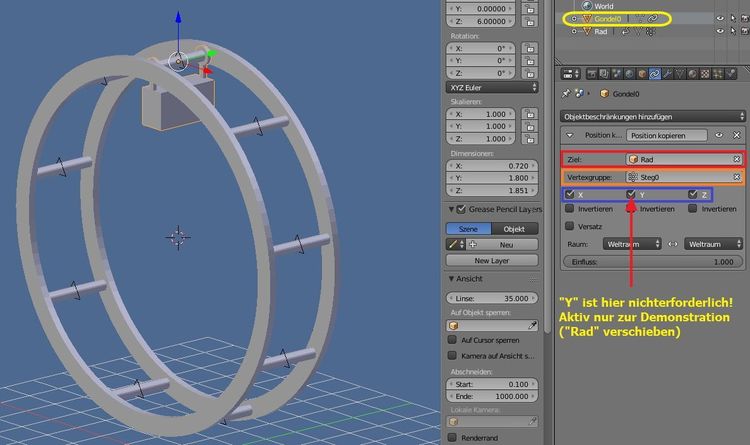Toggle lock for Skalieren Z

529,139
